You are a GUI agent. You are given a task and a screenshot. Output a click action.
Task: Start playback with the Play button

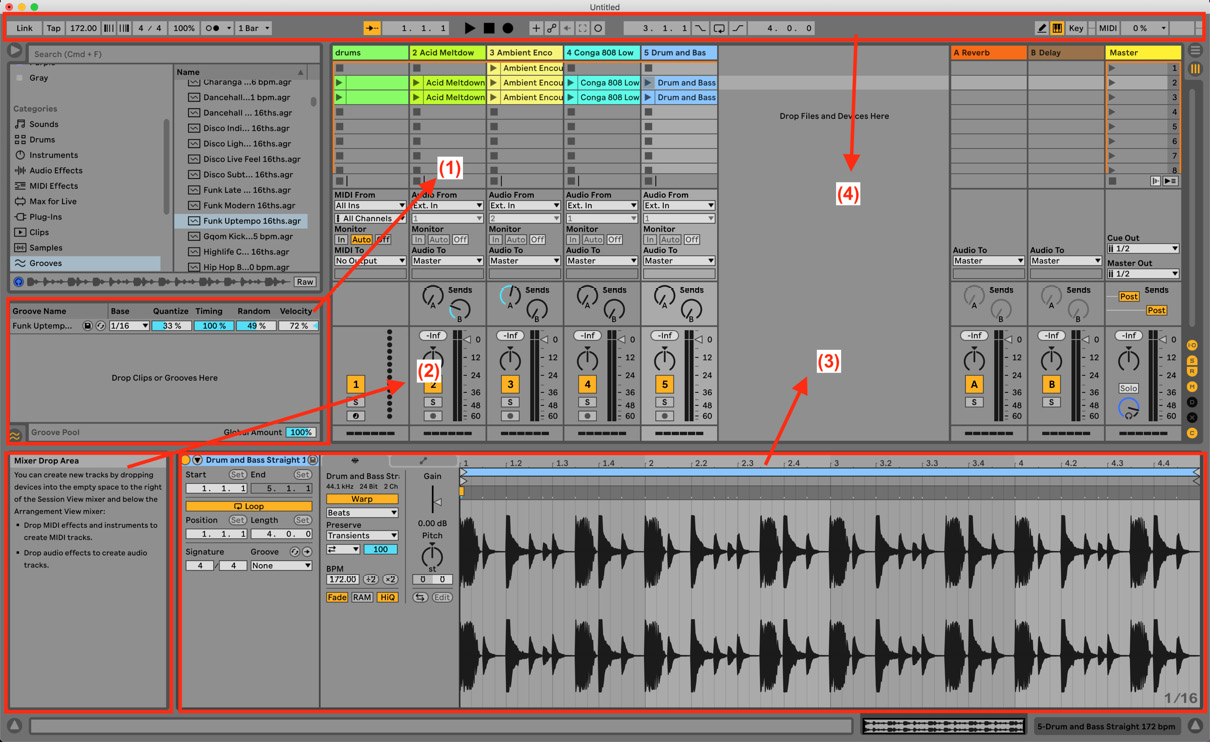[469, 28]
